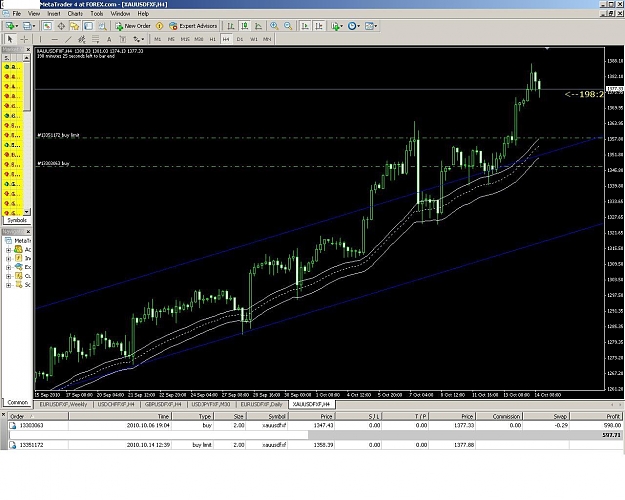This screenshot has width=625, height=500.
Task: Select the Text tool letter A
Action: pos(109,39)
